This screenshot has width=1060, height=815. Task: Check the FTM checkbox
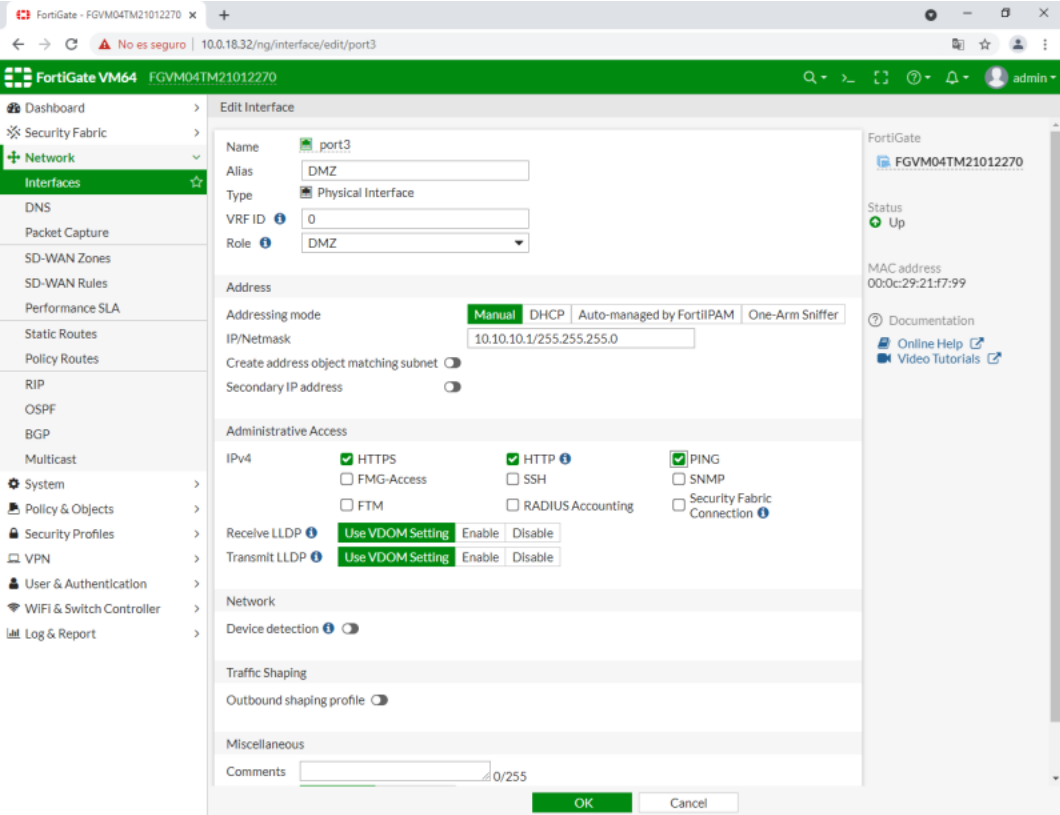click(347, 504)
